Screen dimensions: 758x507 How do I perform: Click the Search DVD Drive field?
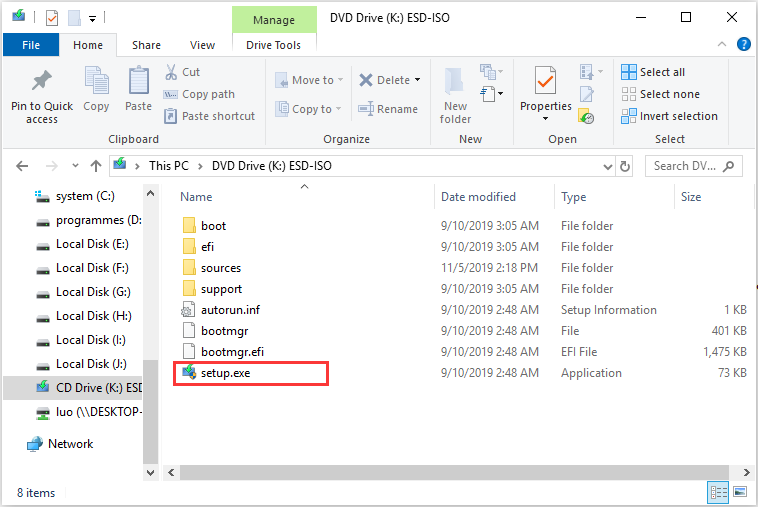[x=694, y=166]
